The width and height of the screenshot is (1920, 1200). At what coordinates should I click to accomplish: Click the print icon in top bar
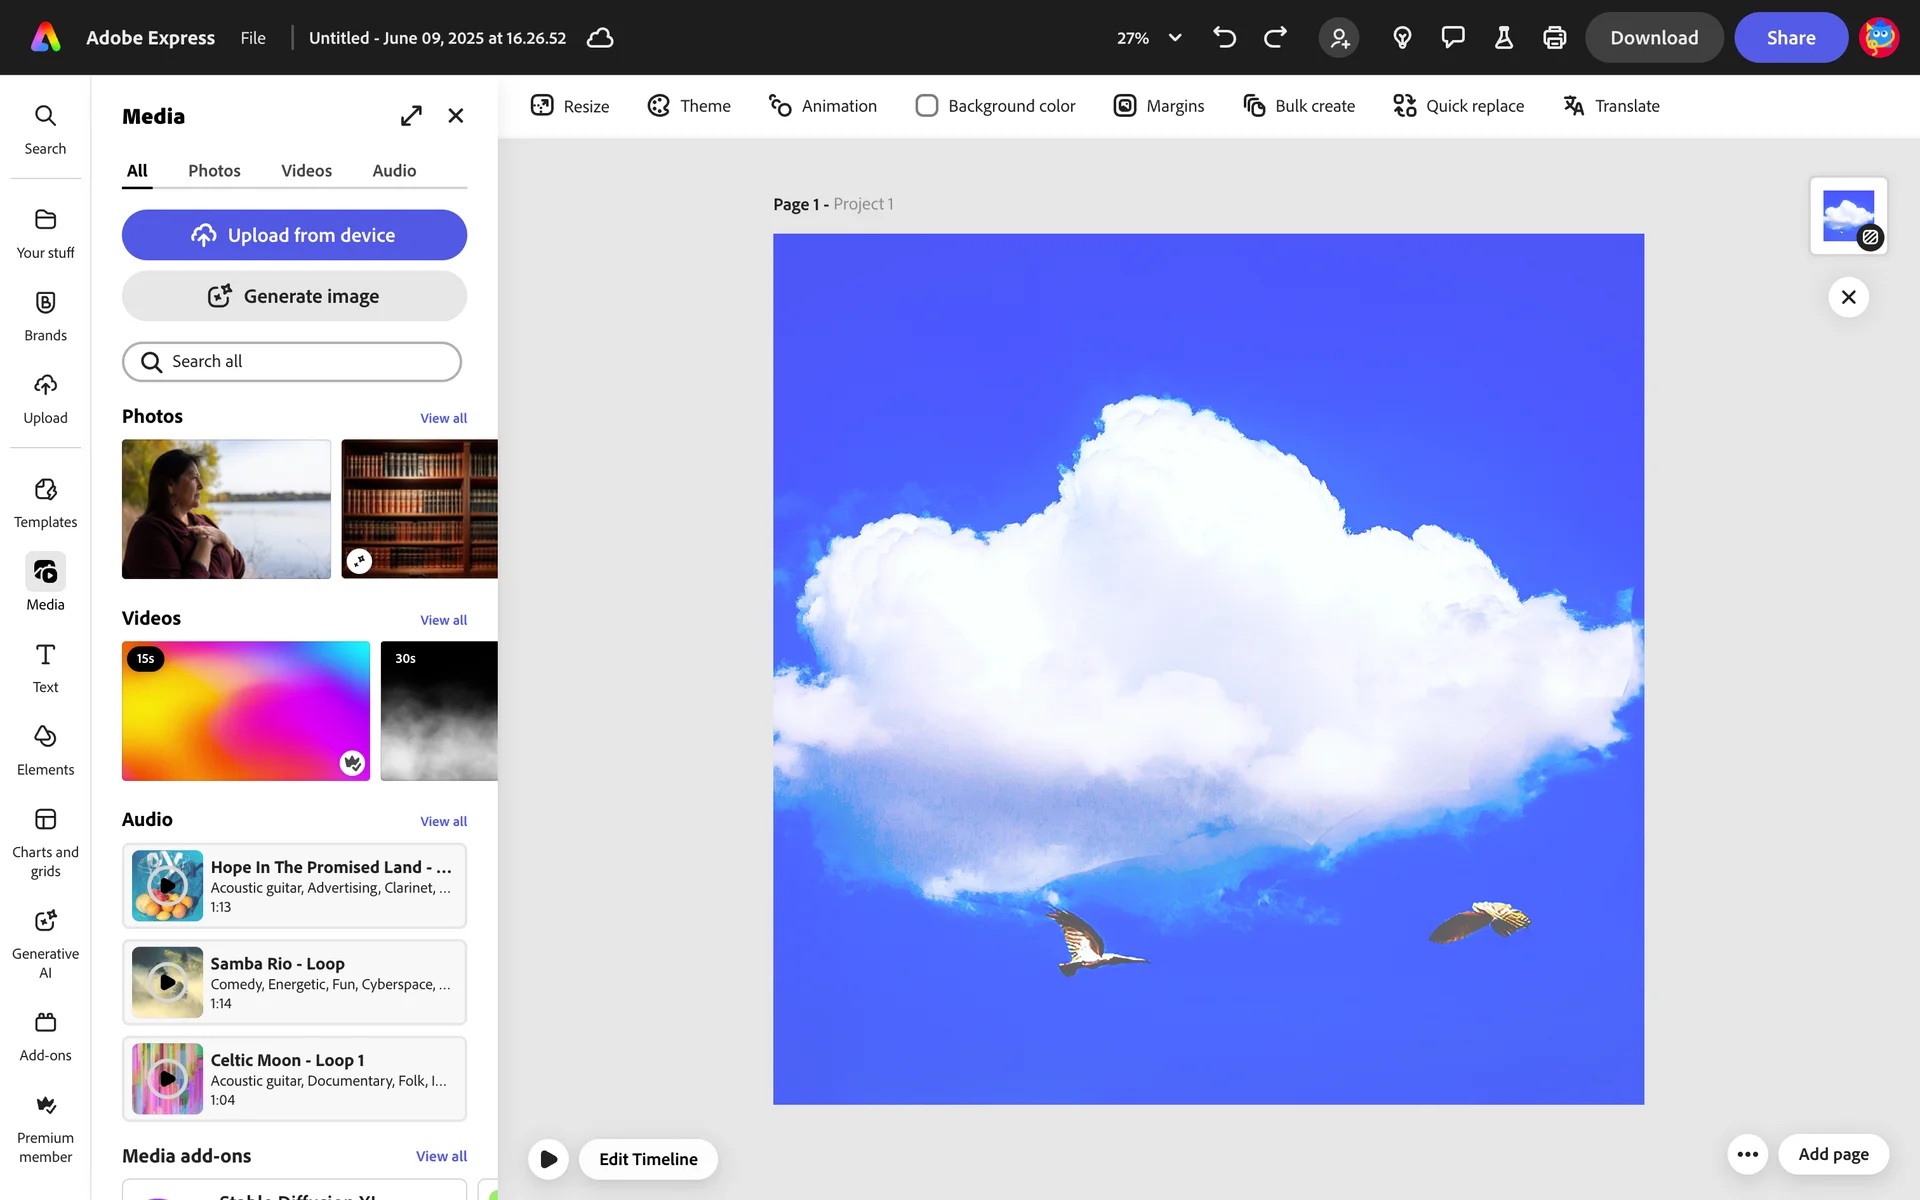(x=1554, y=38)
